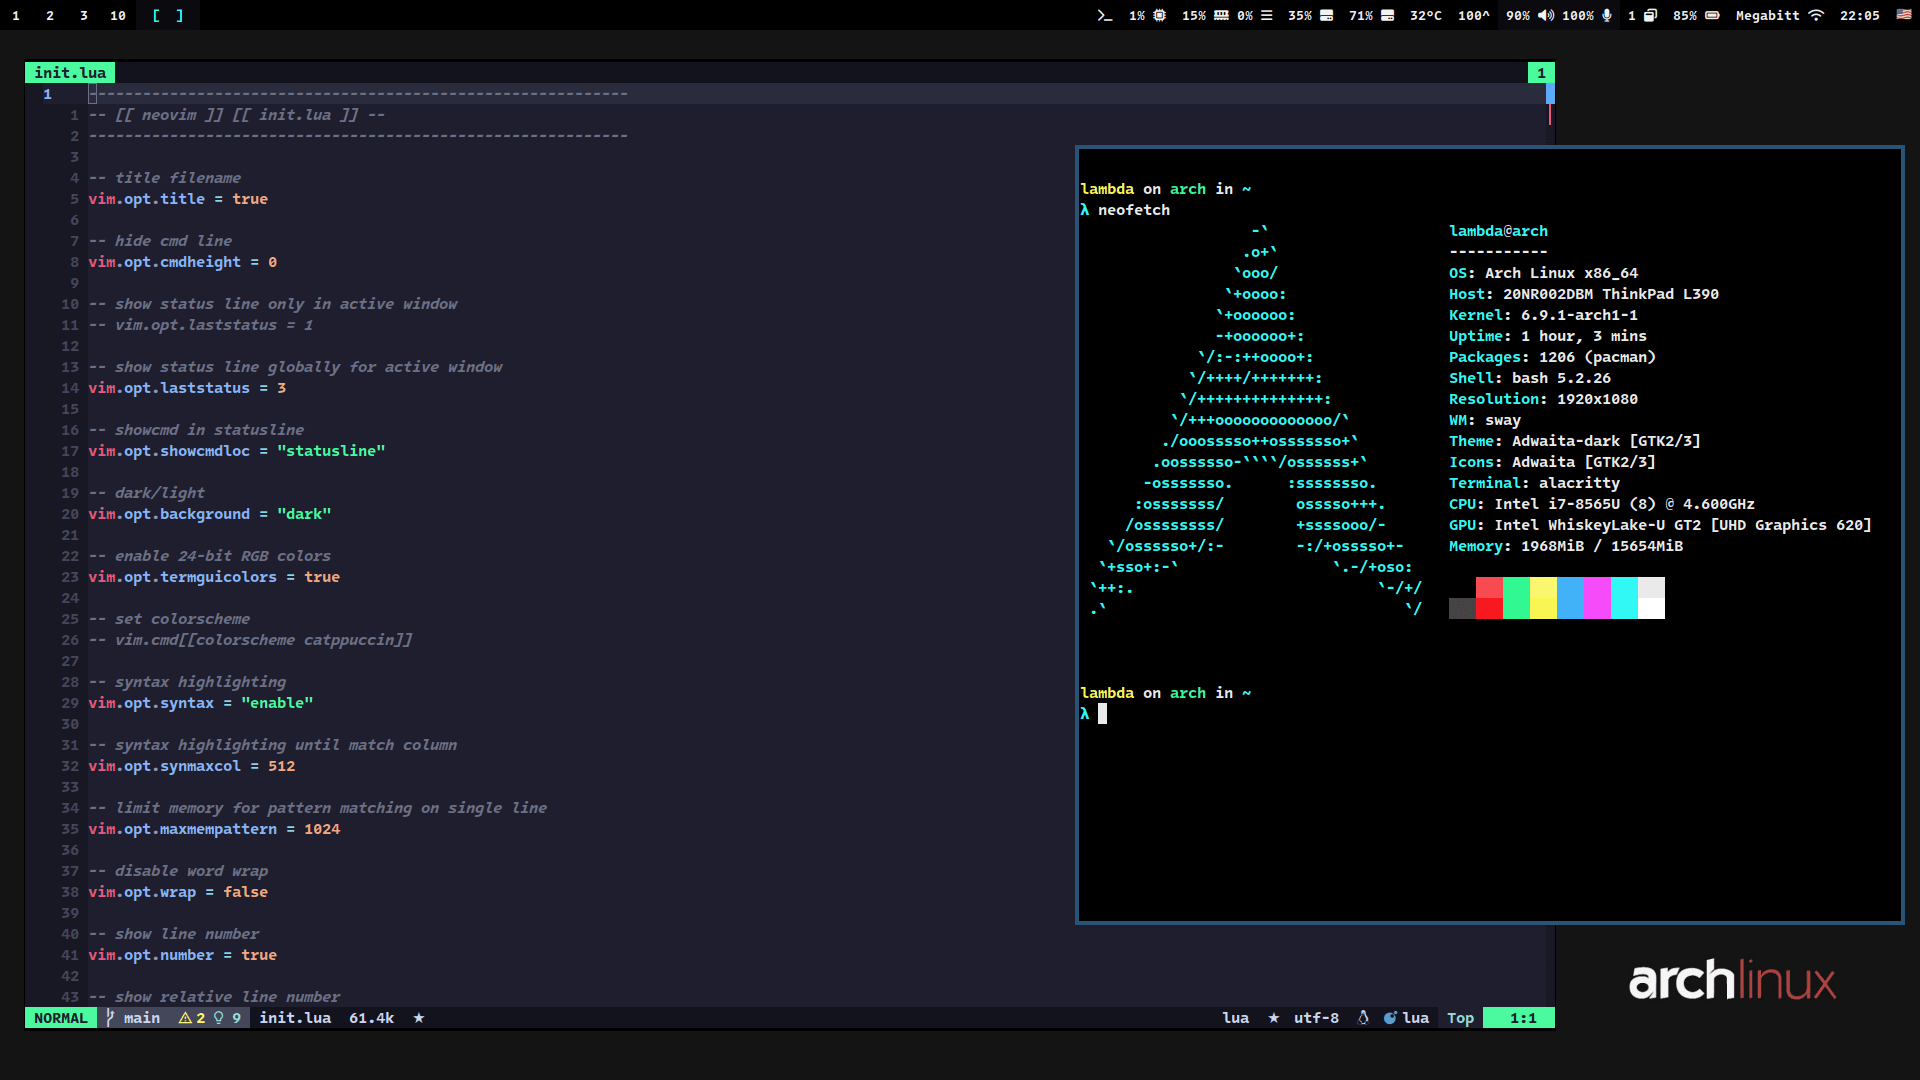Click the Linux penguin icon in statusline
This screenshot has width=1920, height=1080.
click(1363, 1018)
